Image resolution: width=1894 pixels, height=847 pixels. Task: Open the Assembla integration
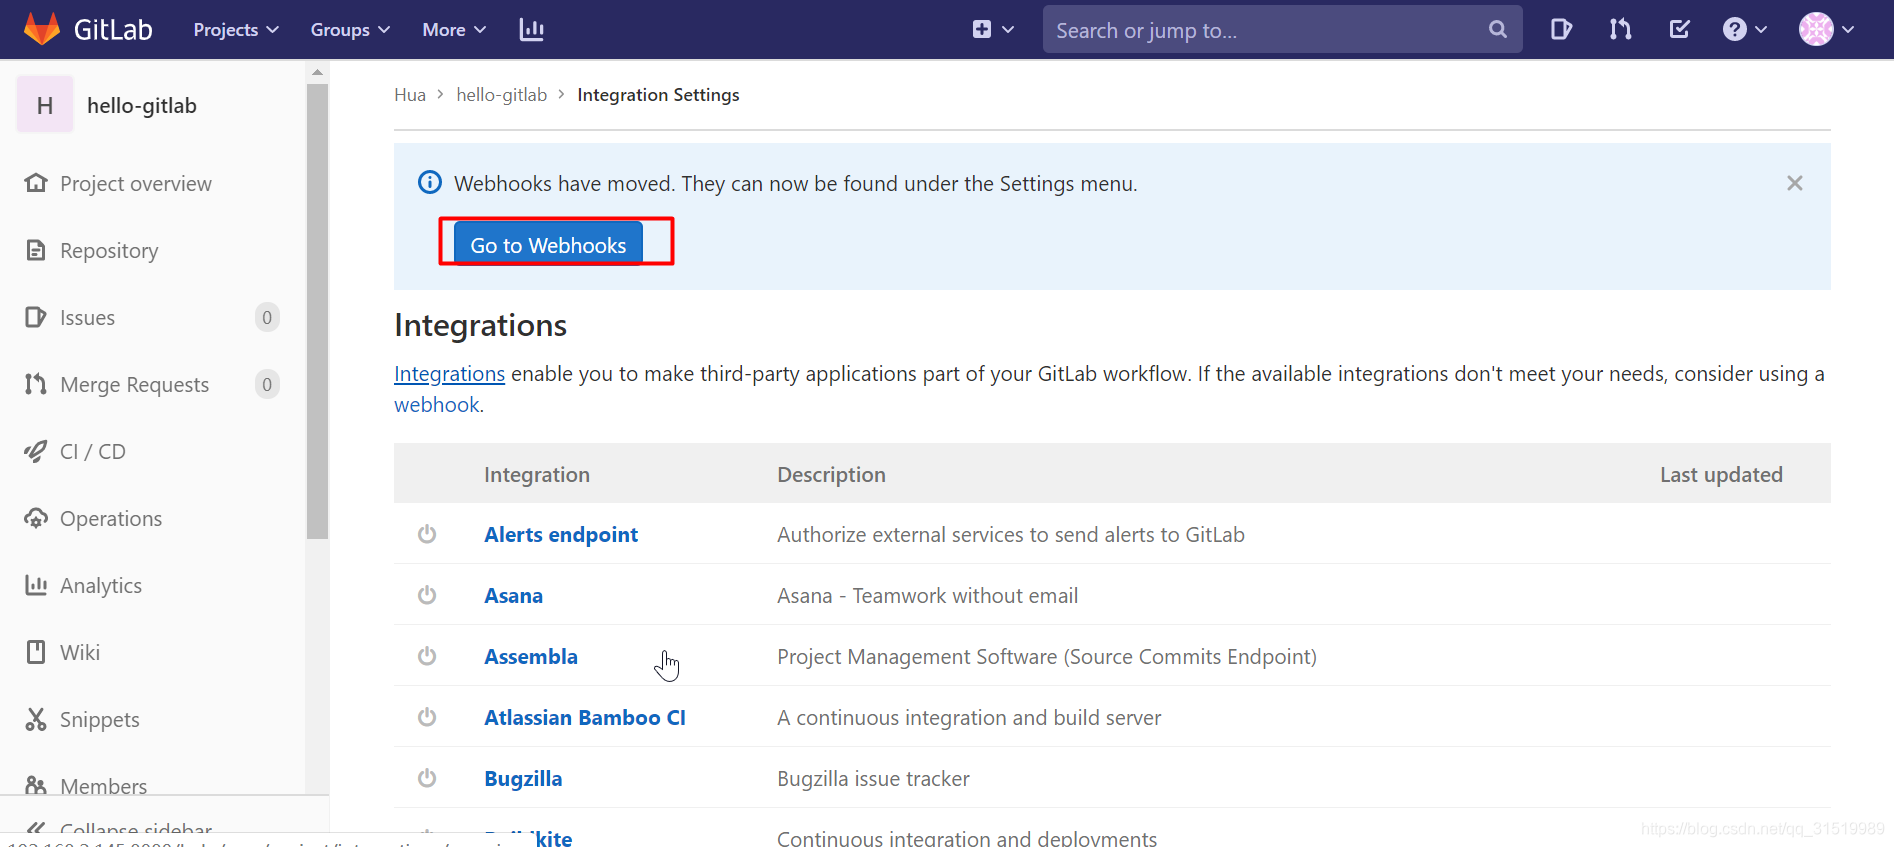coord(531,657)
